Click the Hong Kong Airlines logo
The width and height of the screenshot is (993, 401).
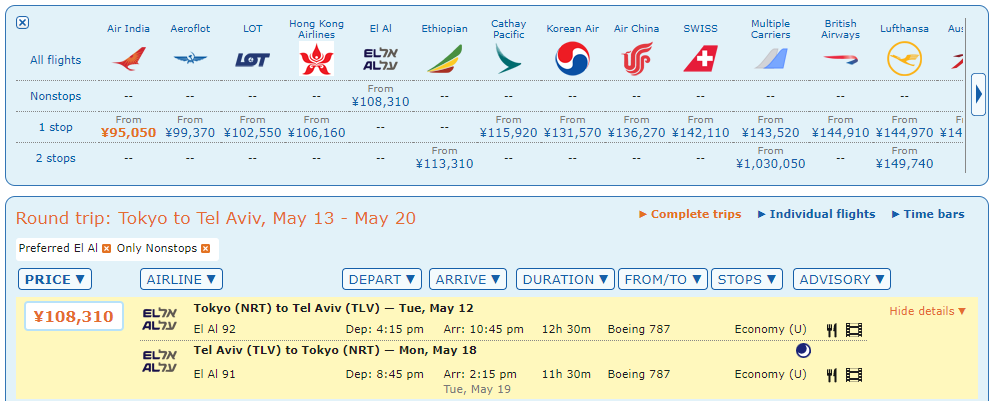pos(317,60)
